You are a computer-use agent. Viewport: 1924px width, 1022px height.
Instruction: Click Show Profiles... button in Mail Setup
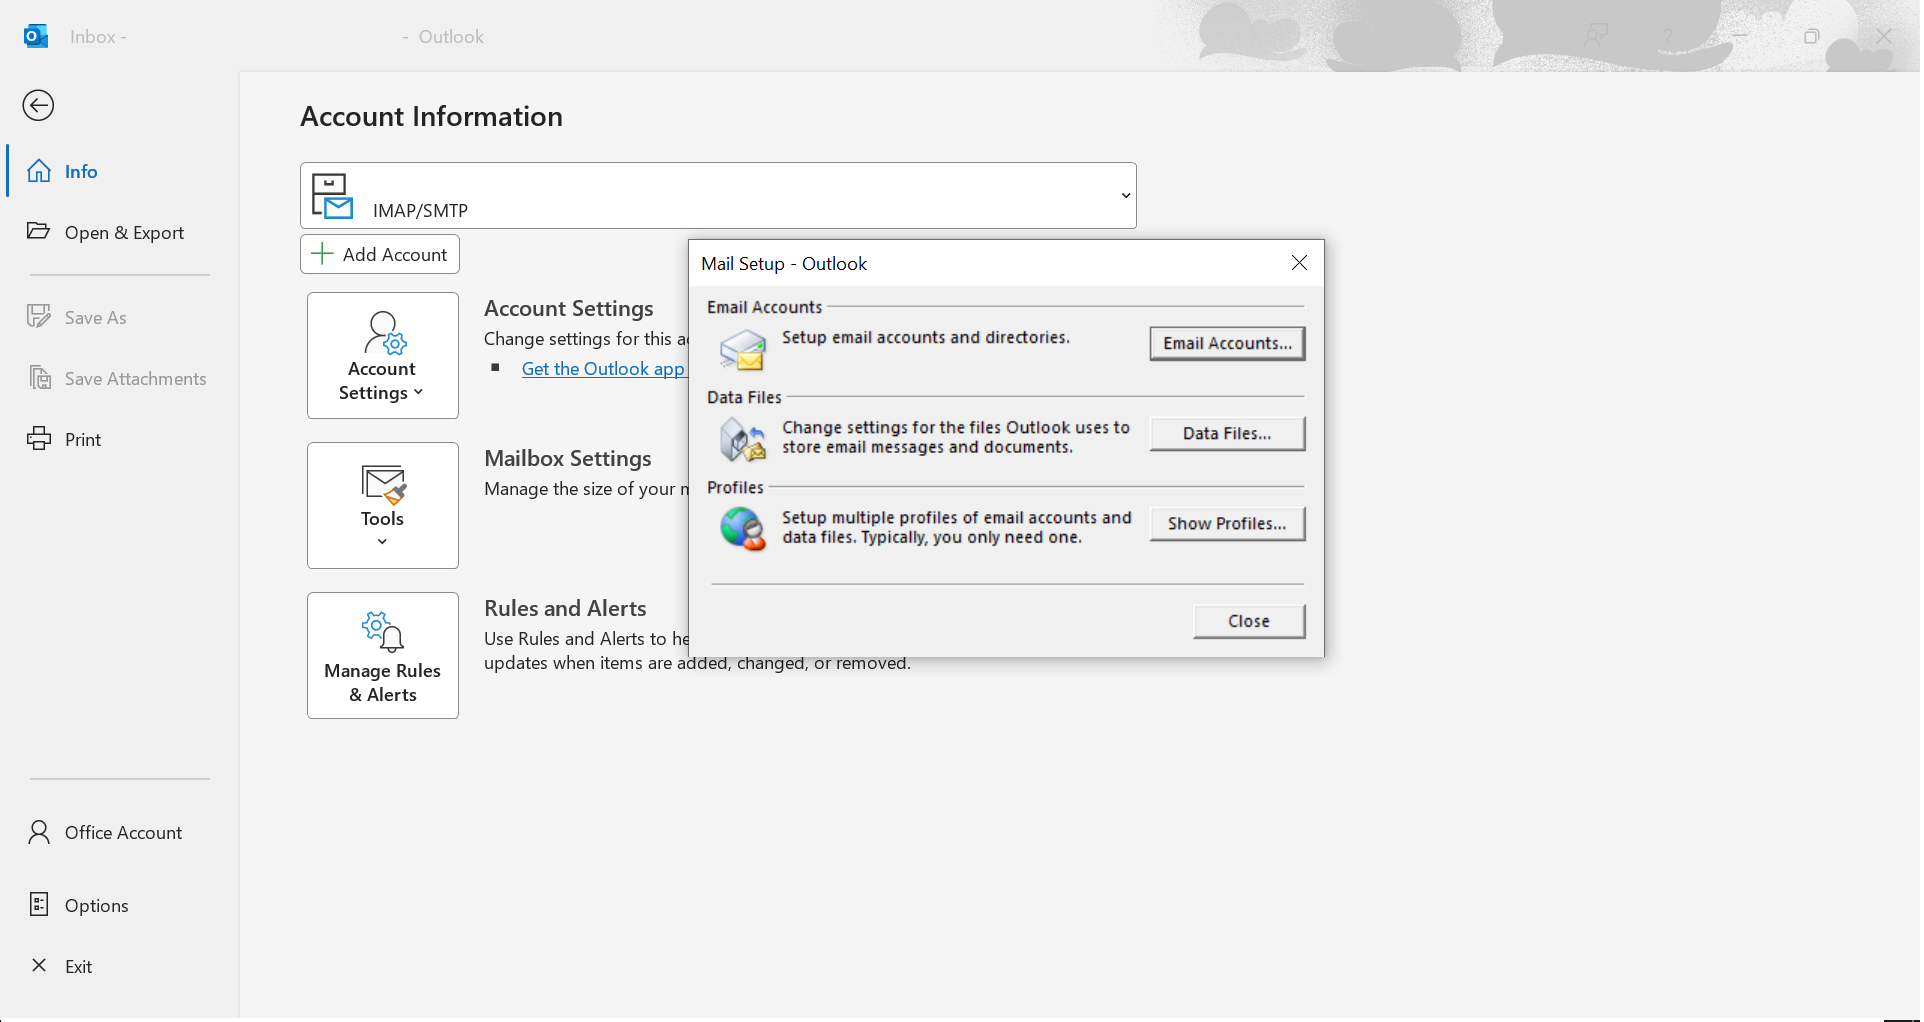click(1227, 523)
